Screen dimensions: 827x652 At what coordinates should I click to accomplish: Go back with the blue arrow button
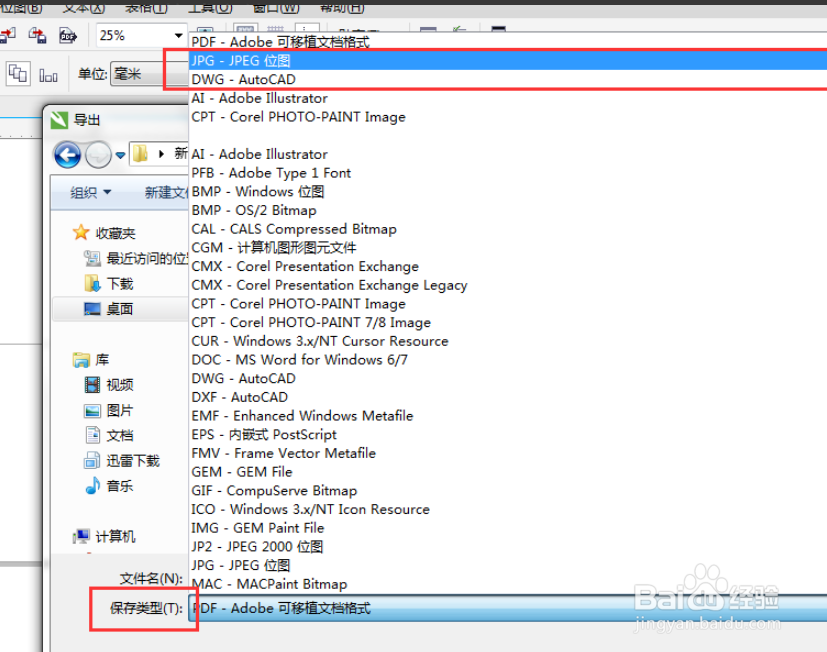click(x=68, y=155)
